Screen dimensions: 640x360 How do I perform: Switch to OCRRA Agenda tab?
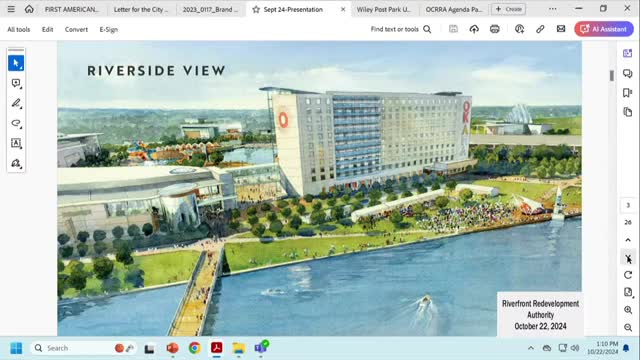point(454,9)
